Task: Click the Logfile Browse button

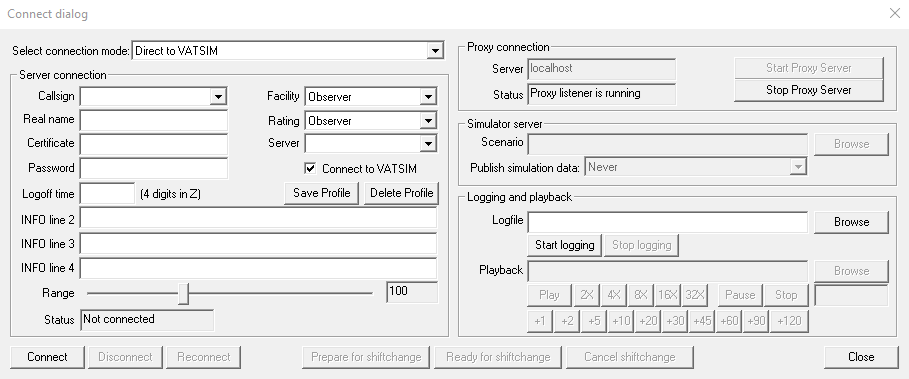Action: [851, 222]
